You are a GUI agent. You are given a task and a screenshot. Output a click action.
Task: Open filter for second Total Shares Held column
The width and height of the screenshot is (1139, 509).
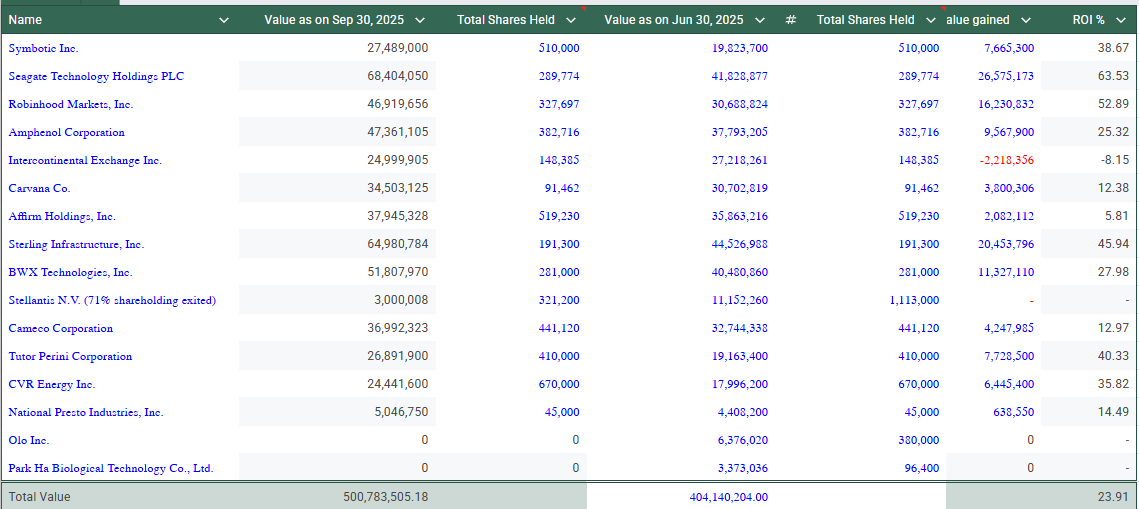click(931, 20)
